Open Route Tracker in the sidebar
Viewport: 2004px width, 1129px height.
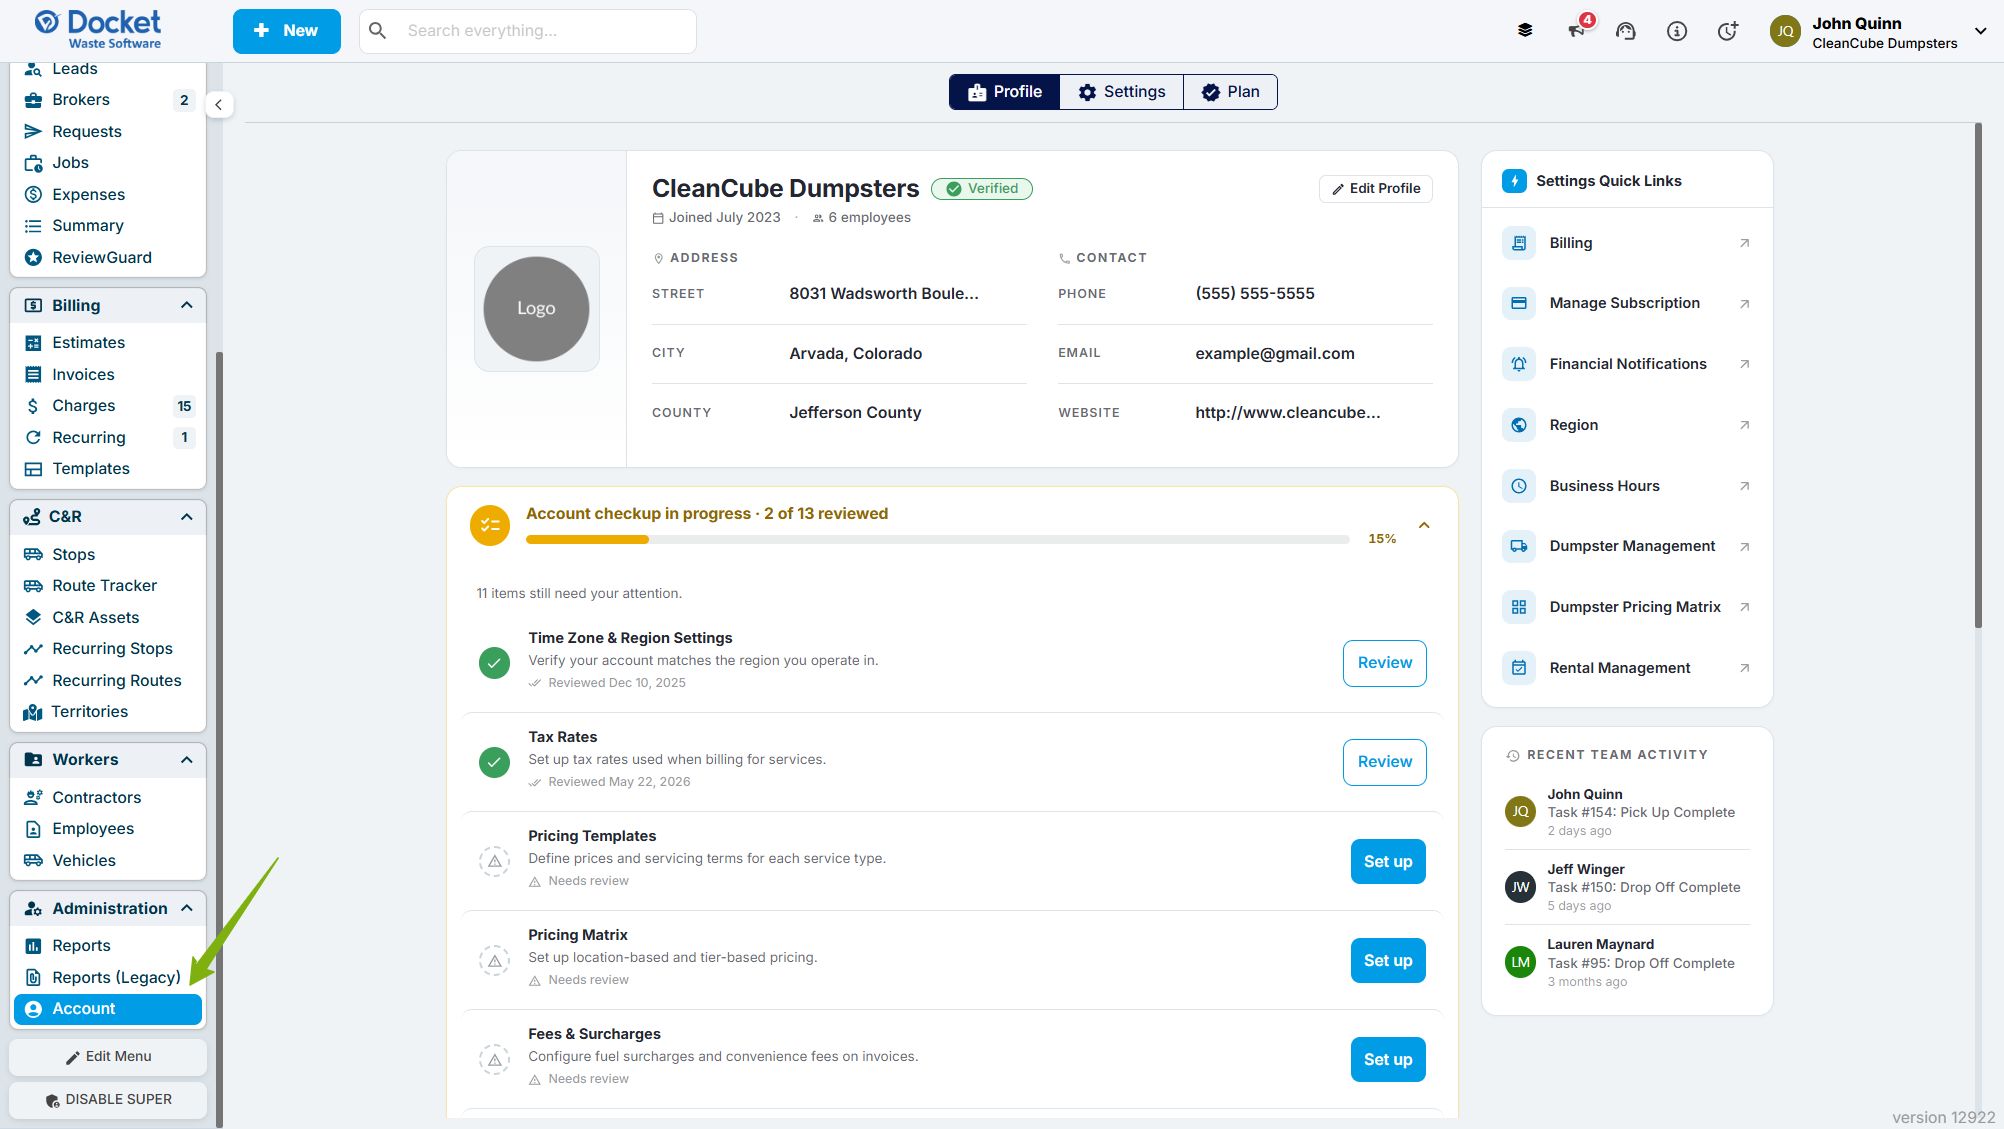coord(108,586)
